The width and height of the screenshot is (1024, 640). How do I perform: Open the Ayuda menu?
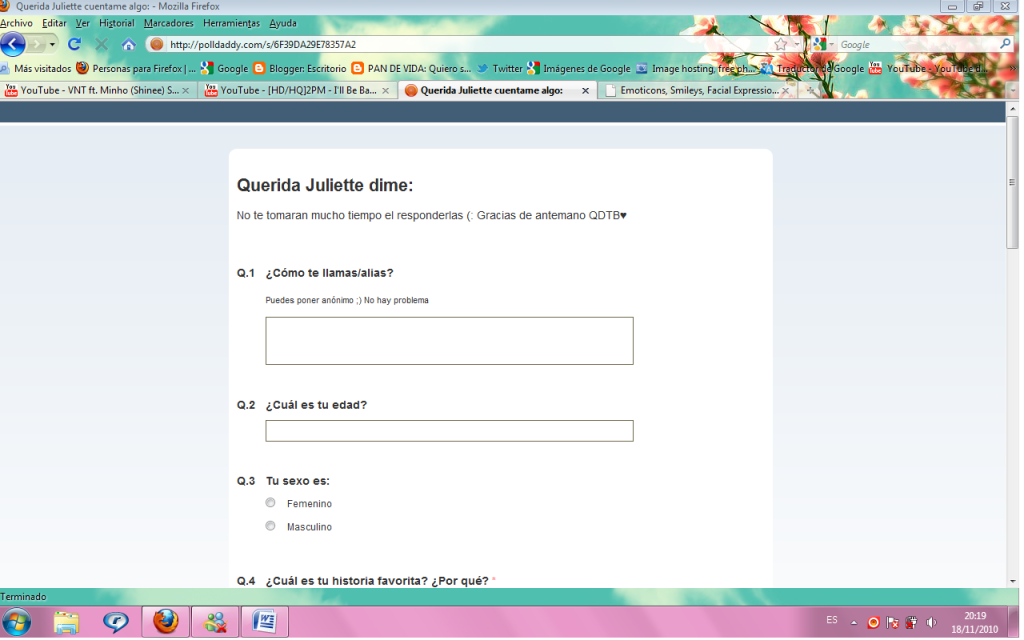click(x=283, y=23)
